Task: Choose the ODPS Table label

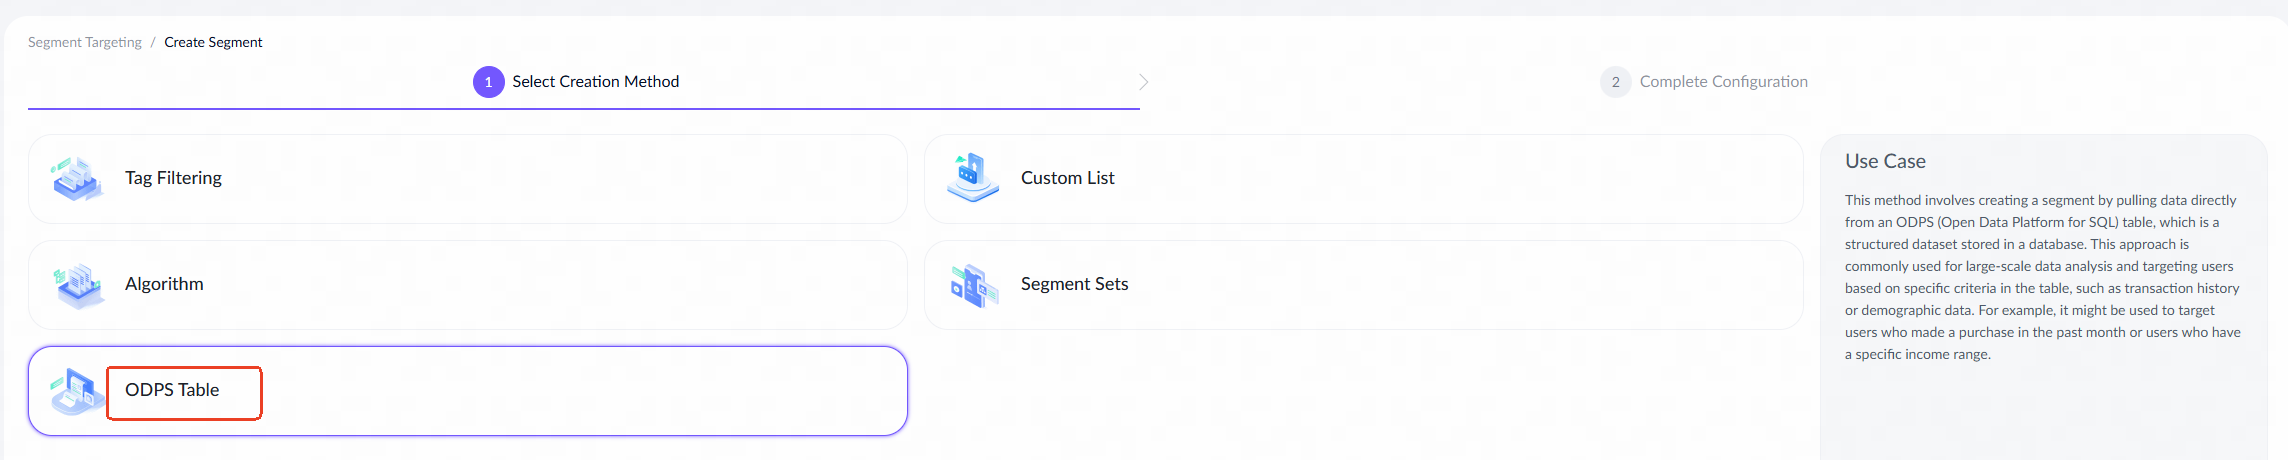Action: click(x=172, y=390)
